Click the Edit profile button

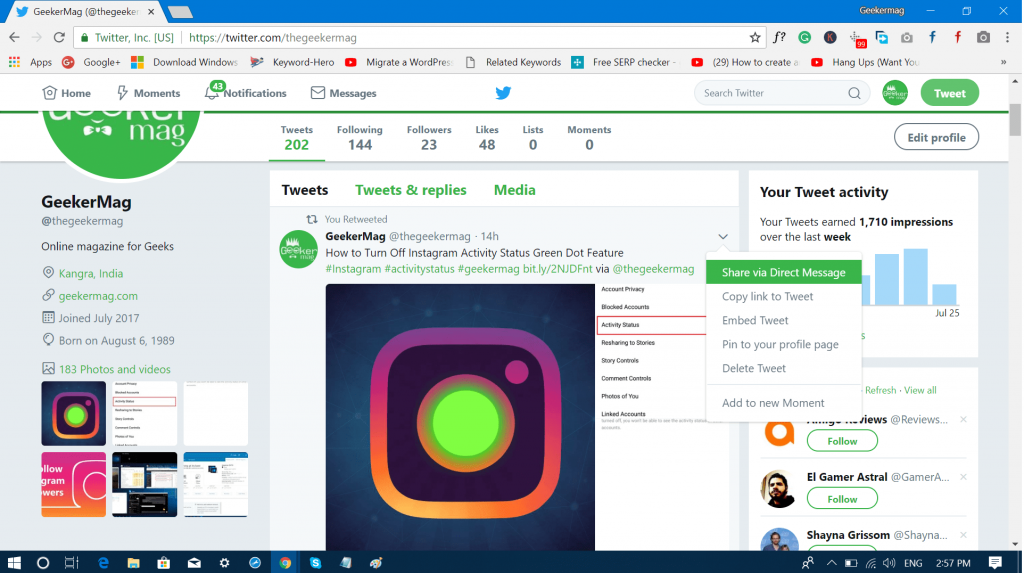tap(936, 137)
